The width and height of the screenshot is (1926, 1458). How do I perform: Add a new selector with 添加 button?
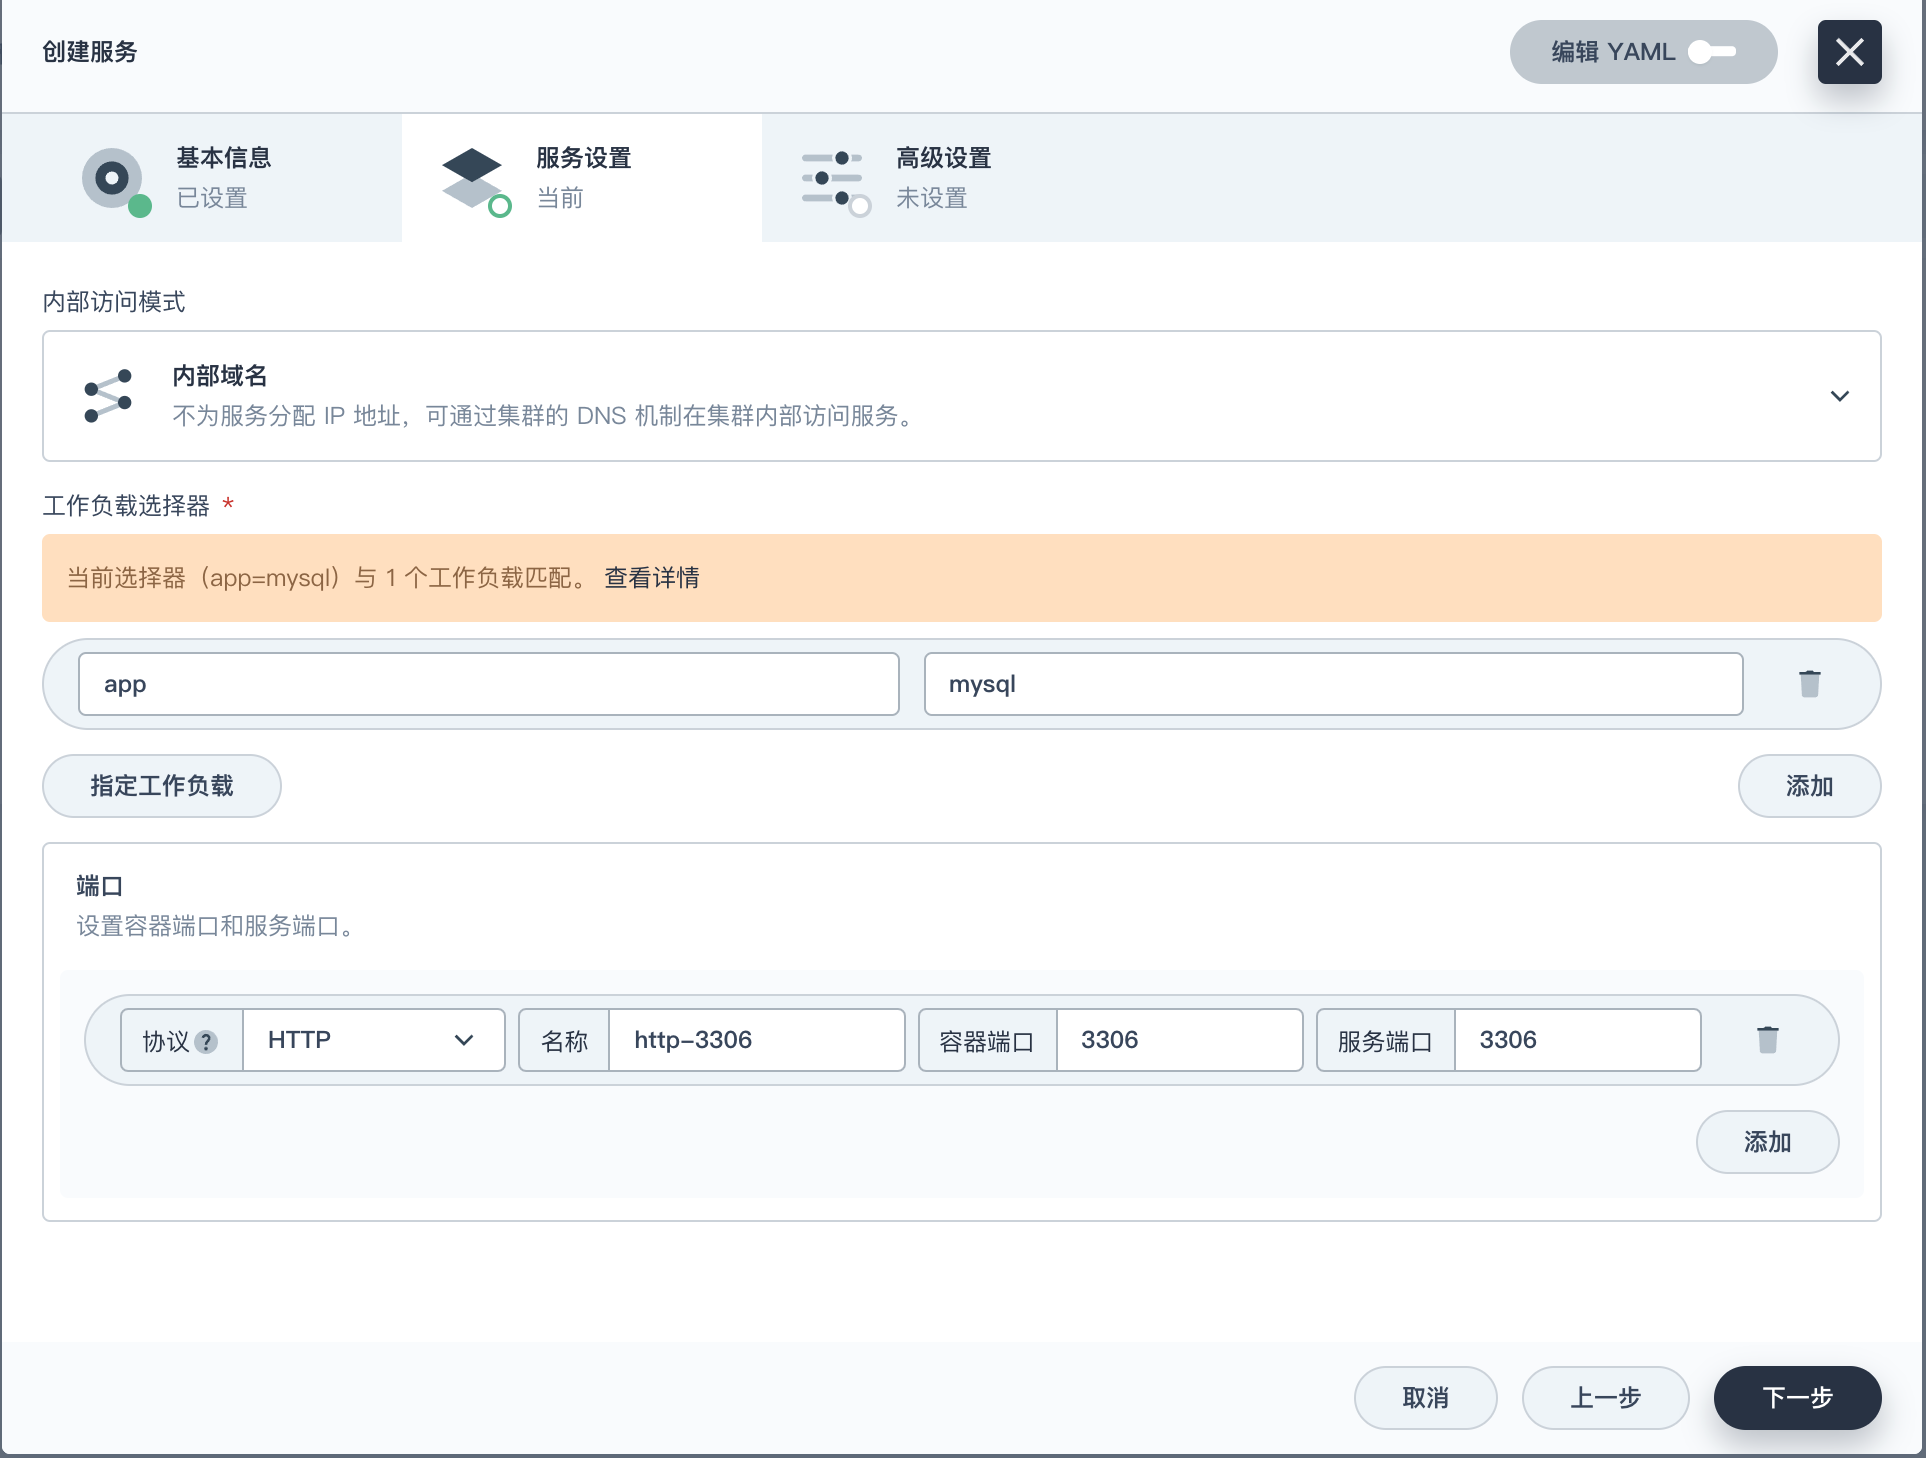[1808, 786]
